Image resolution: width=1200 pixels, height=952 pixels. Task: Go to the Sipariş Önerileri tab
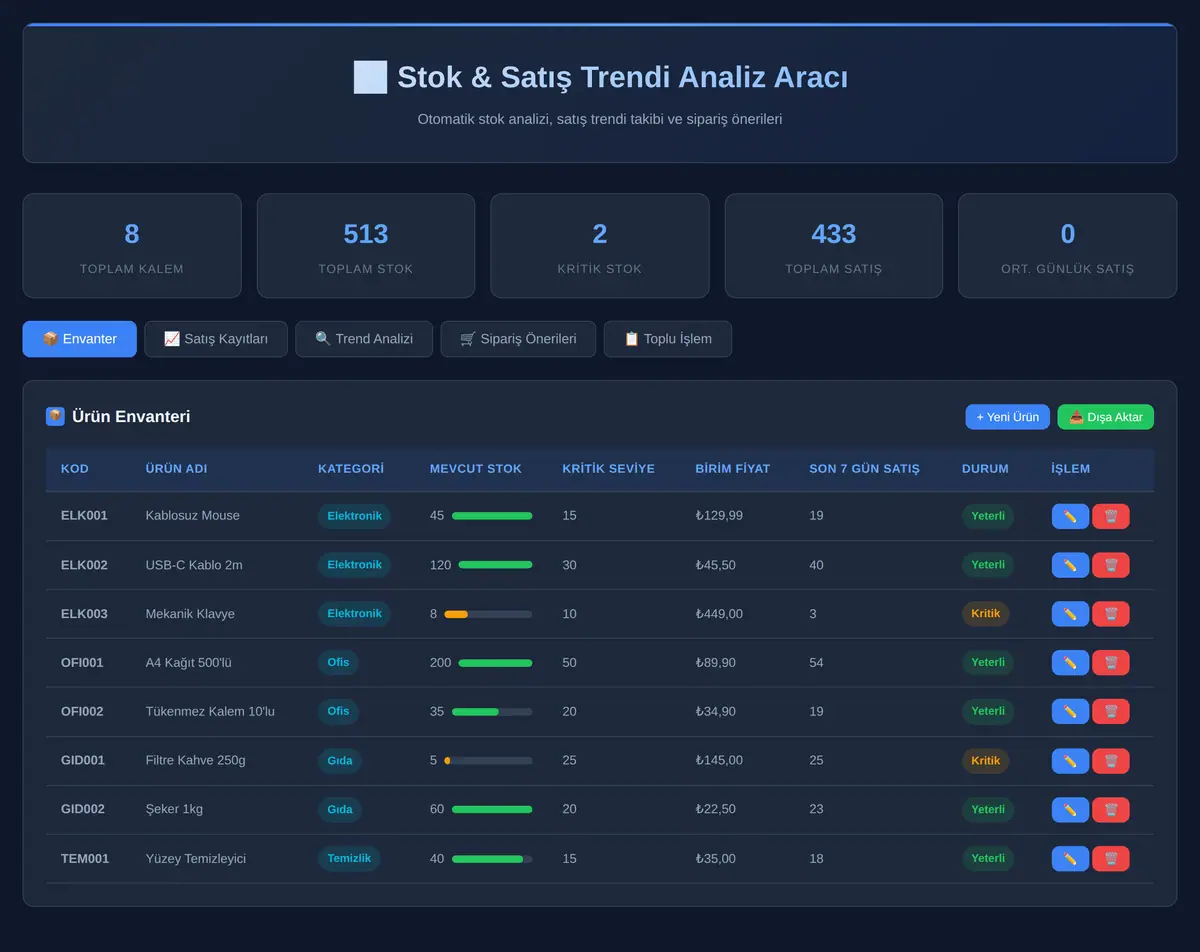pyautogui.click(x=518, y=339)
